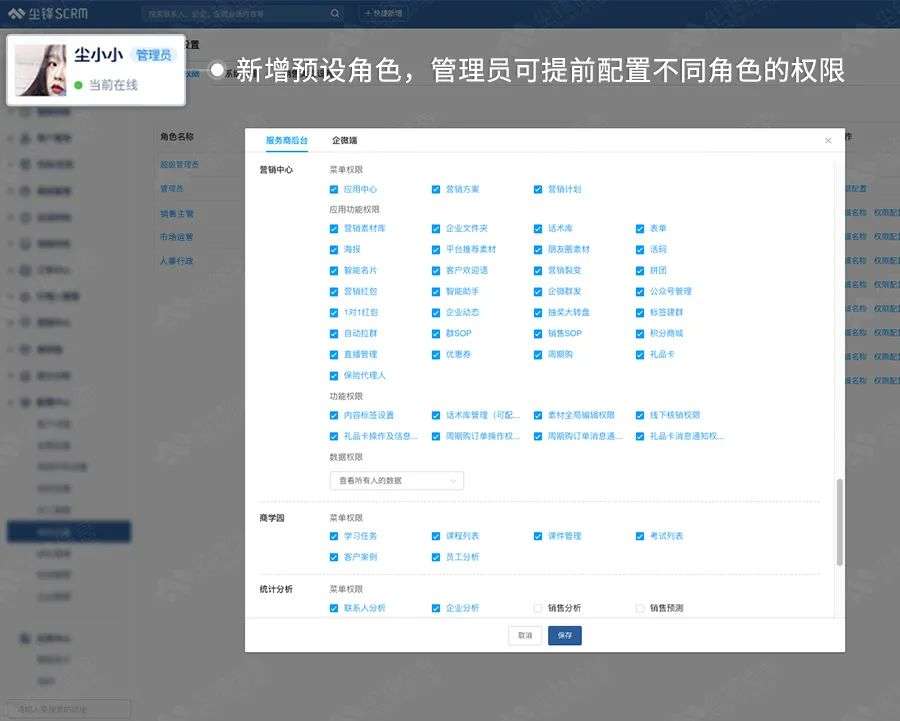Toggle the 海报 checkbox
This screenshot has height=721, width=900.
[334, 250]
